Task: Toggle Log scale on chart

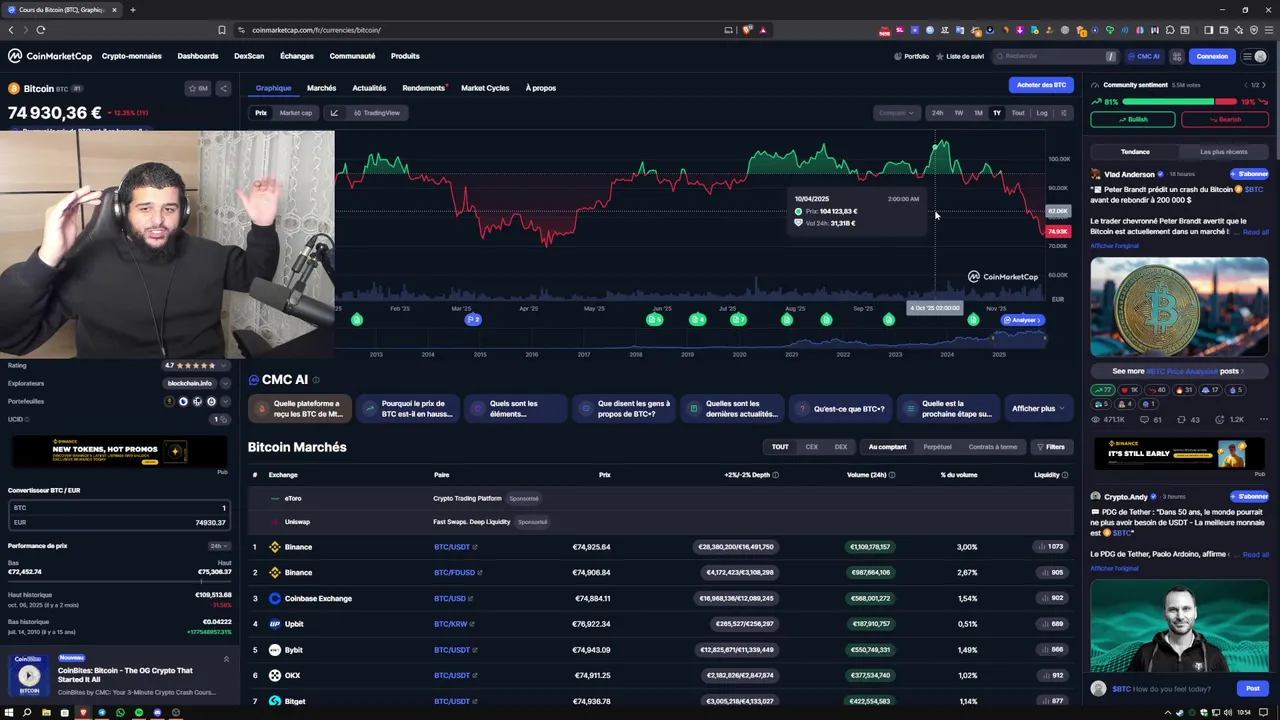Action: [x=1042, y=113]
